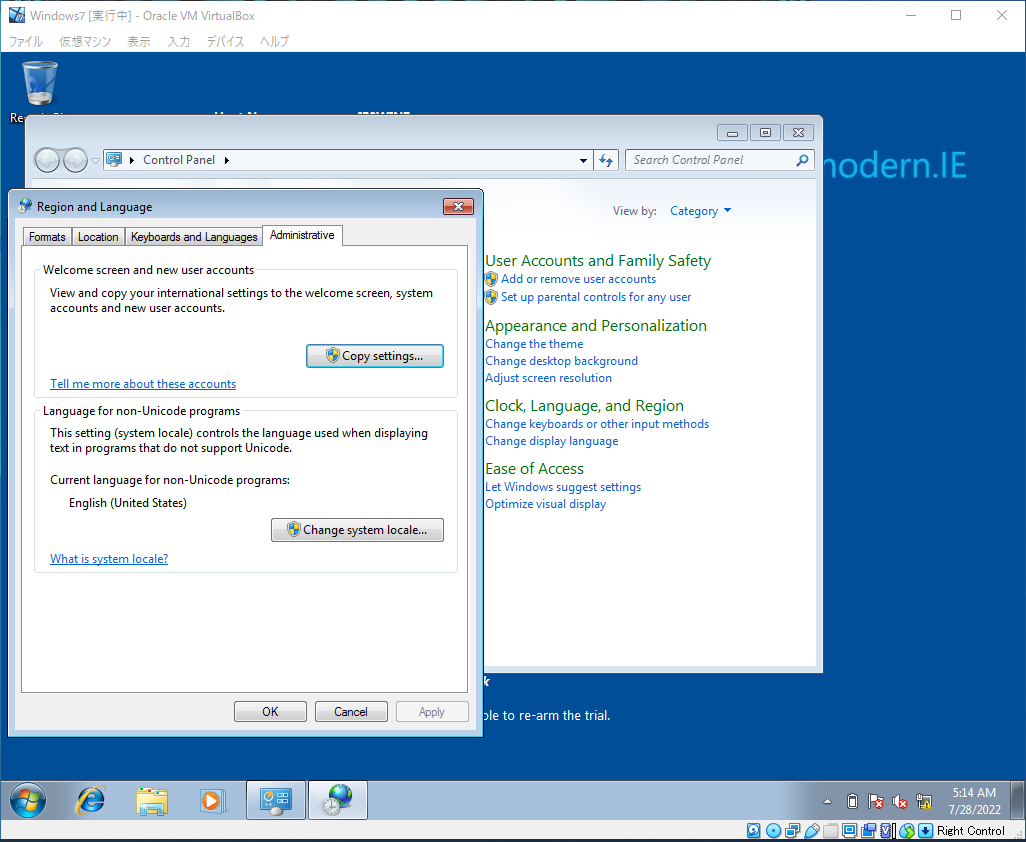1026x842 pixels.
Task: Click VirtualBox hard disk activity icon
Action: tap(754, 831)
